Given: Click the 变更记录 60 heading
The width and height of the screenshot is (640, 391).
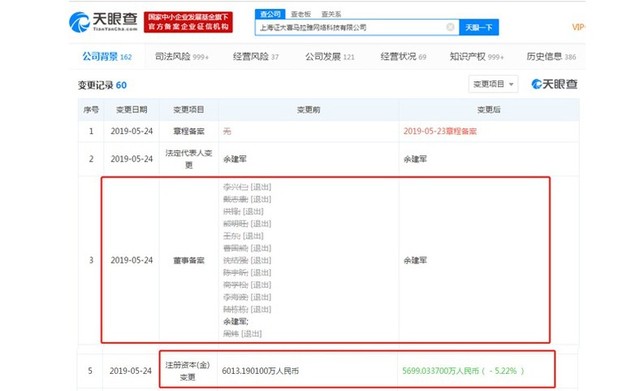Looking at the screenshot, I should click(102, 85).
